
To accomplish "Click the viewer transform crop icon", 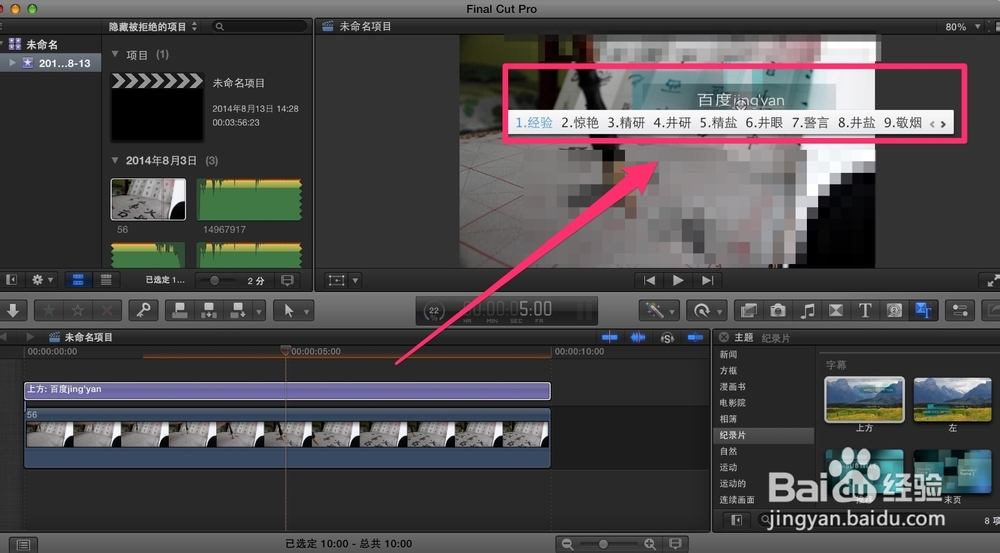I will (337, 280).
